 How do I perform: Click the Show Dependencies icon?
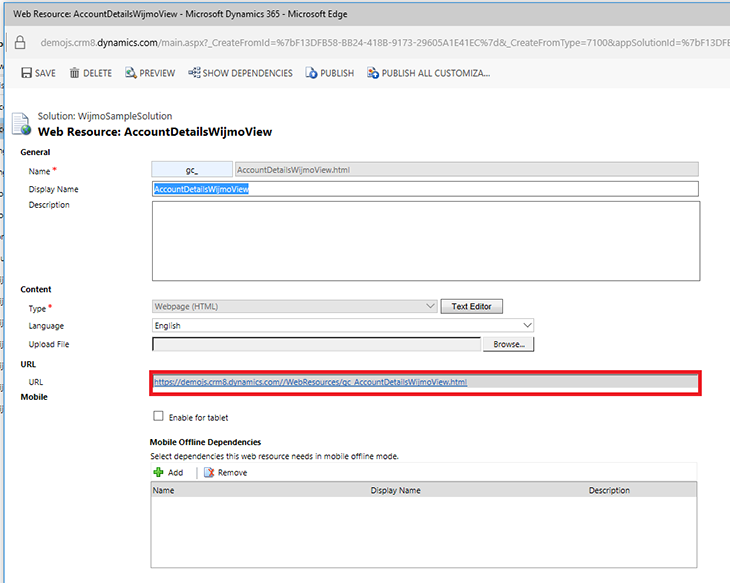[x=194, y=73]
